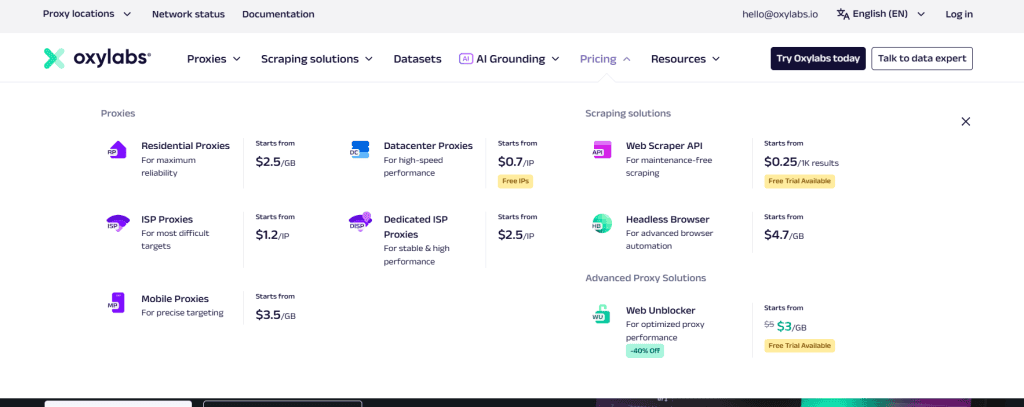Click the Web Unblocker WU icon
The width and height of the screenshot is (1024, 407).
[x=601, y=314]
